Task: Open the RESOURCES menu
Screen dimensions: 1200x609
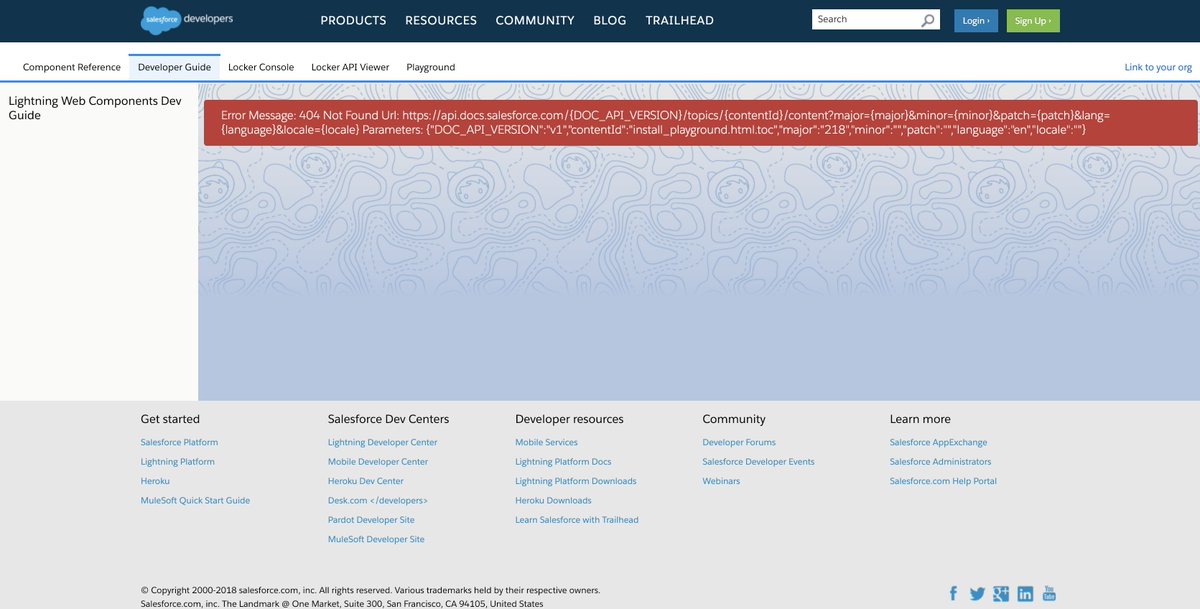Action: [441, 20]
